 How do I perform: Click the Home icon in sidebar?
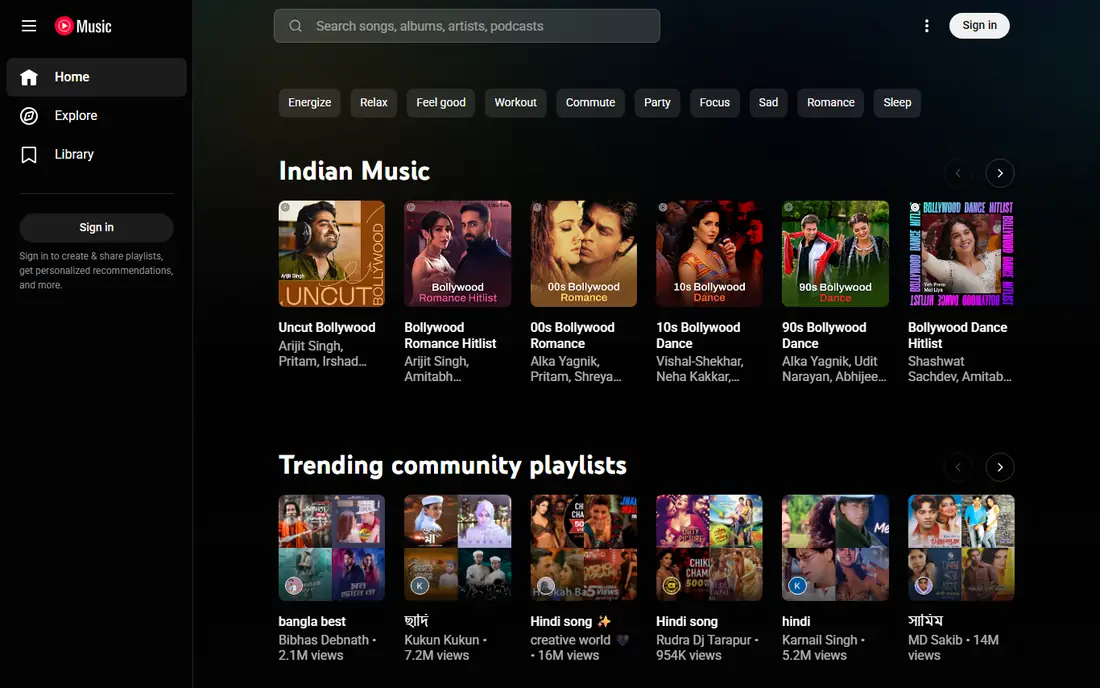point(29,77)
